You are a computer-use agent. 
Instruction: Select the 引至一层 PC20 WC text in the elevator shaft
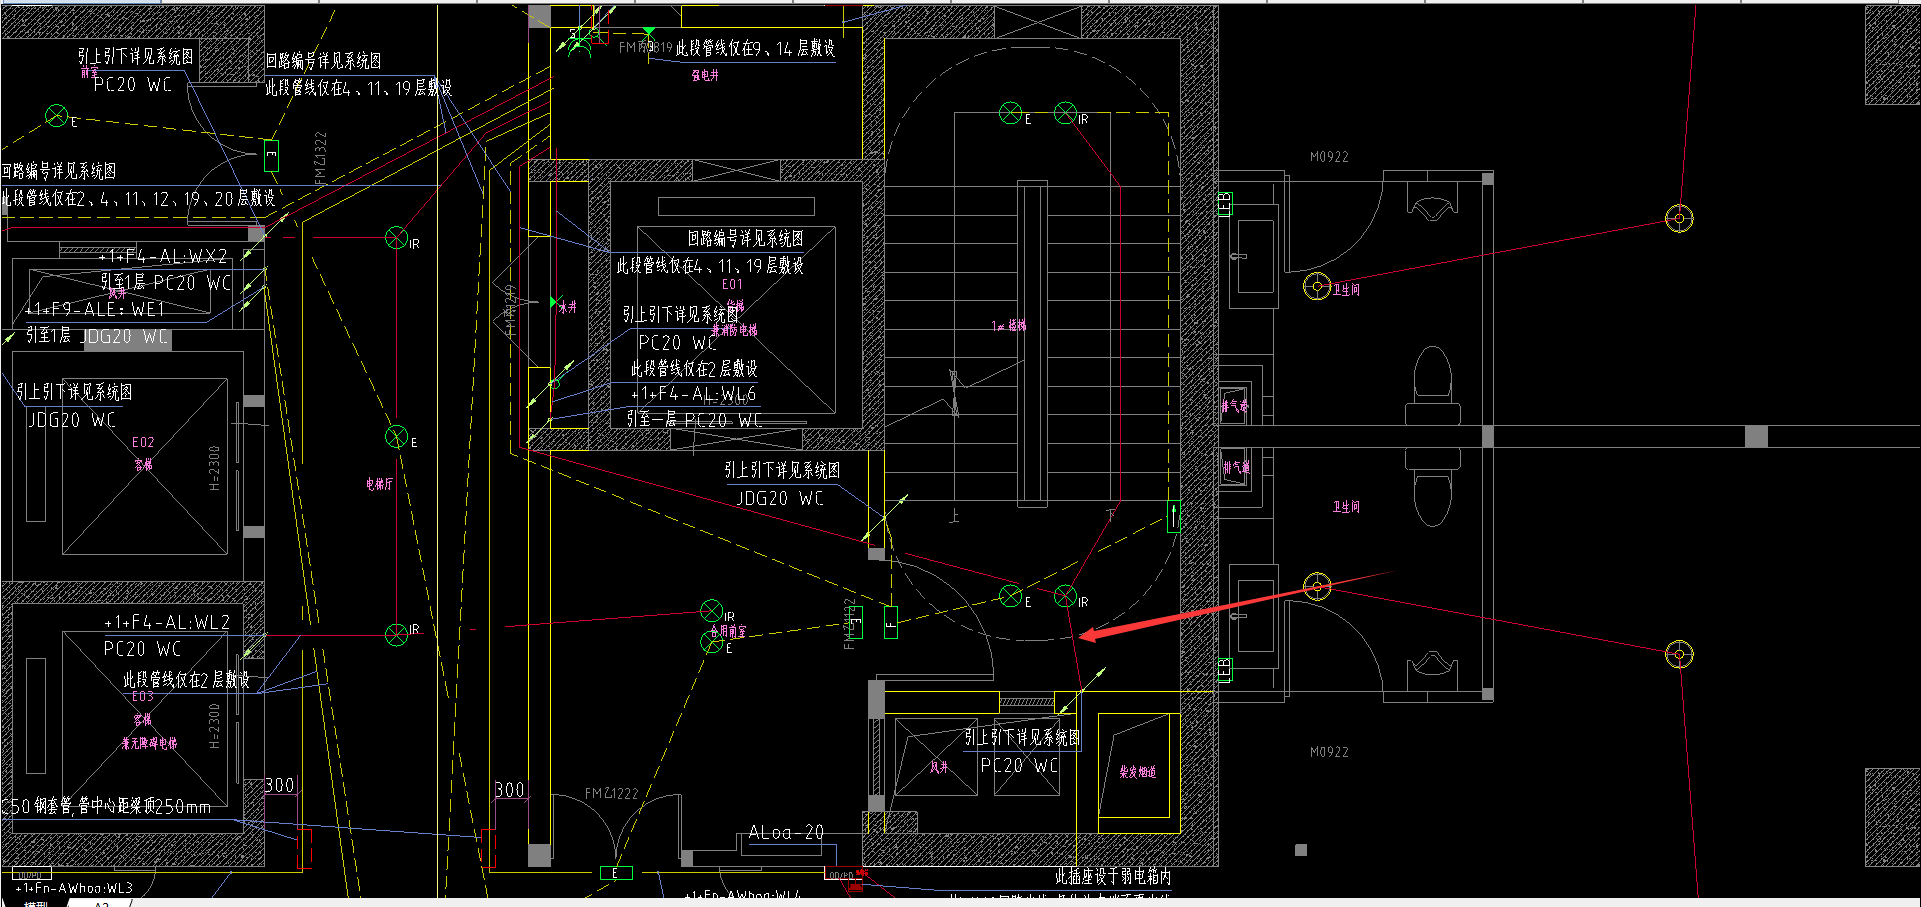pos(694,419)
